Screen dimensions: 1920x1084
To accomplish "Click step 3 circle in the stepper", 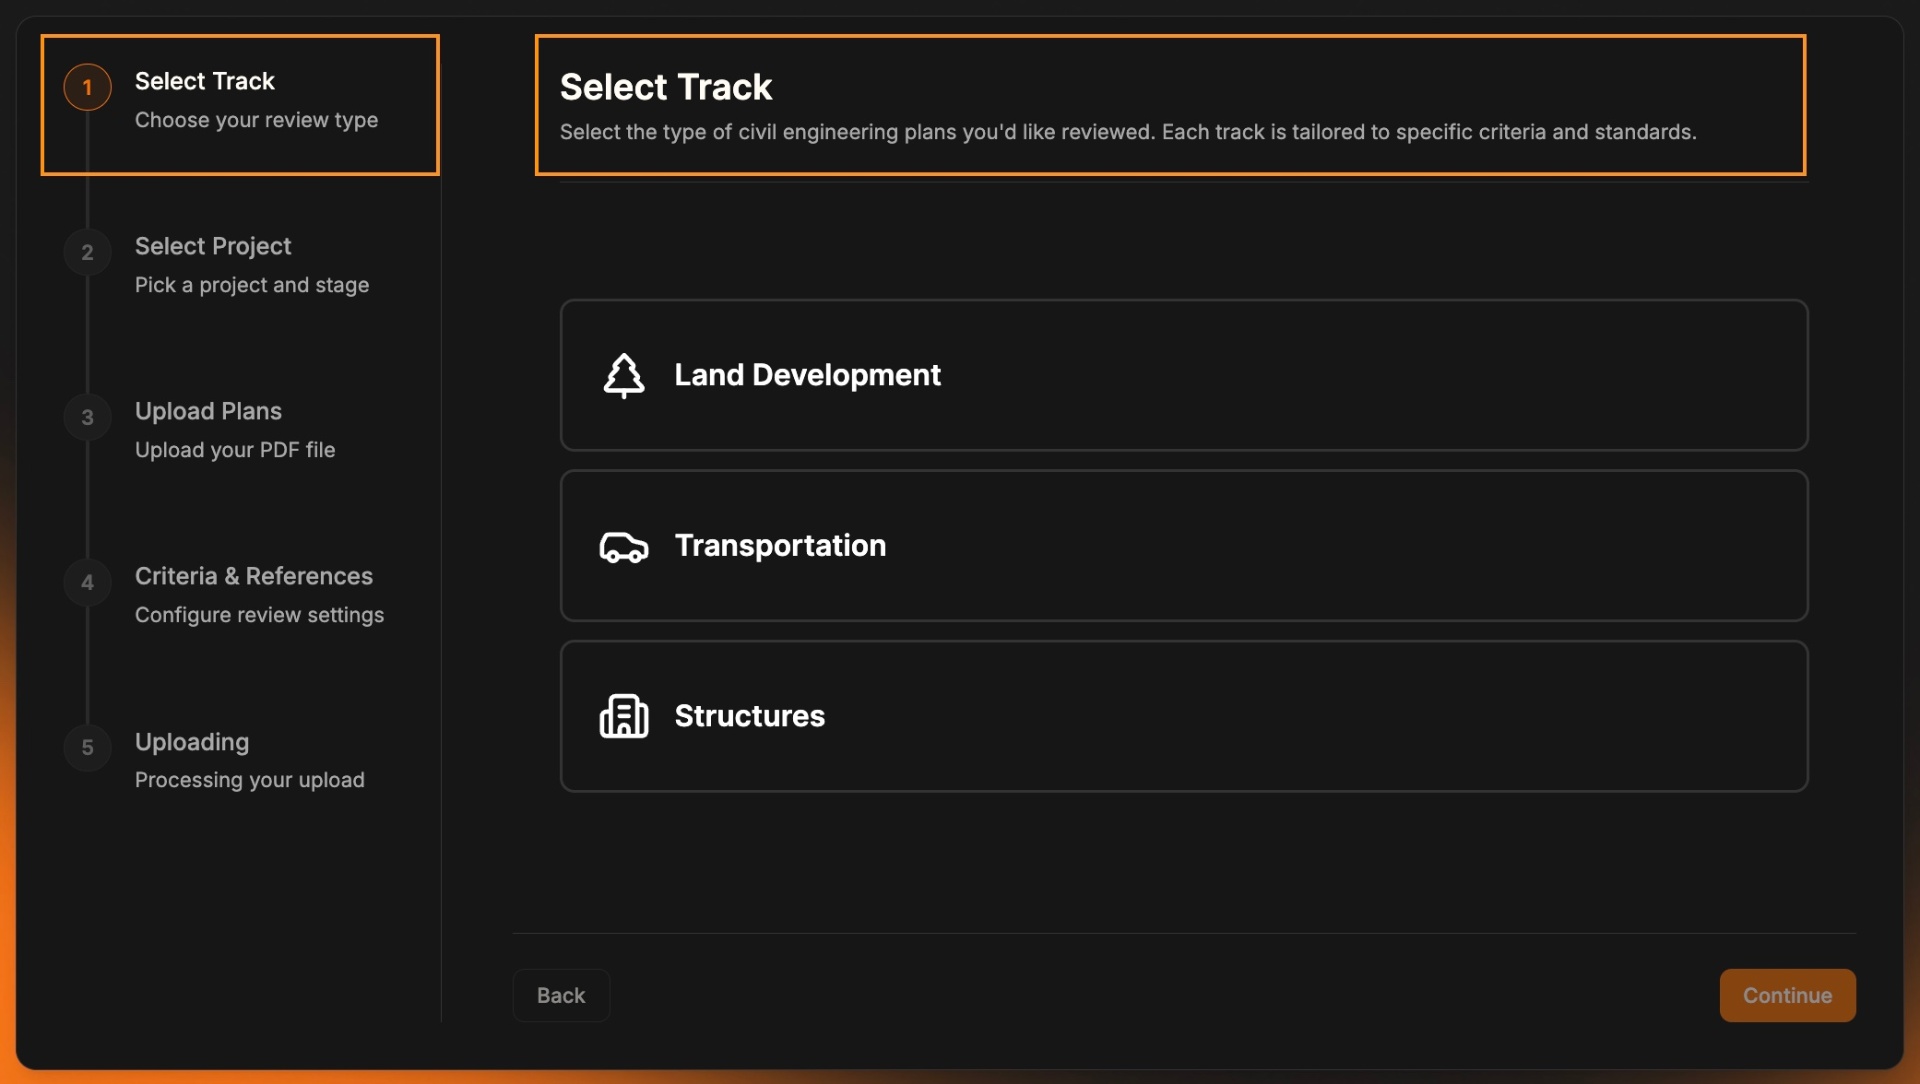I will [87, 417].
